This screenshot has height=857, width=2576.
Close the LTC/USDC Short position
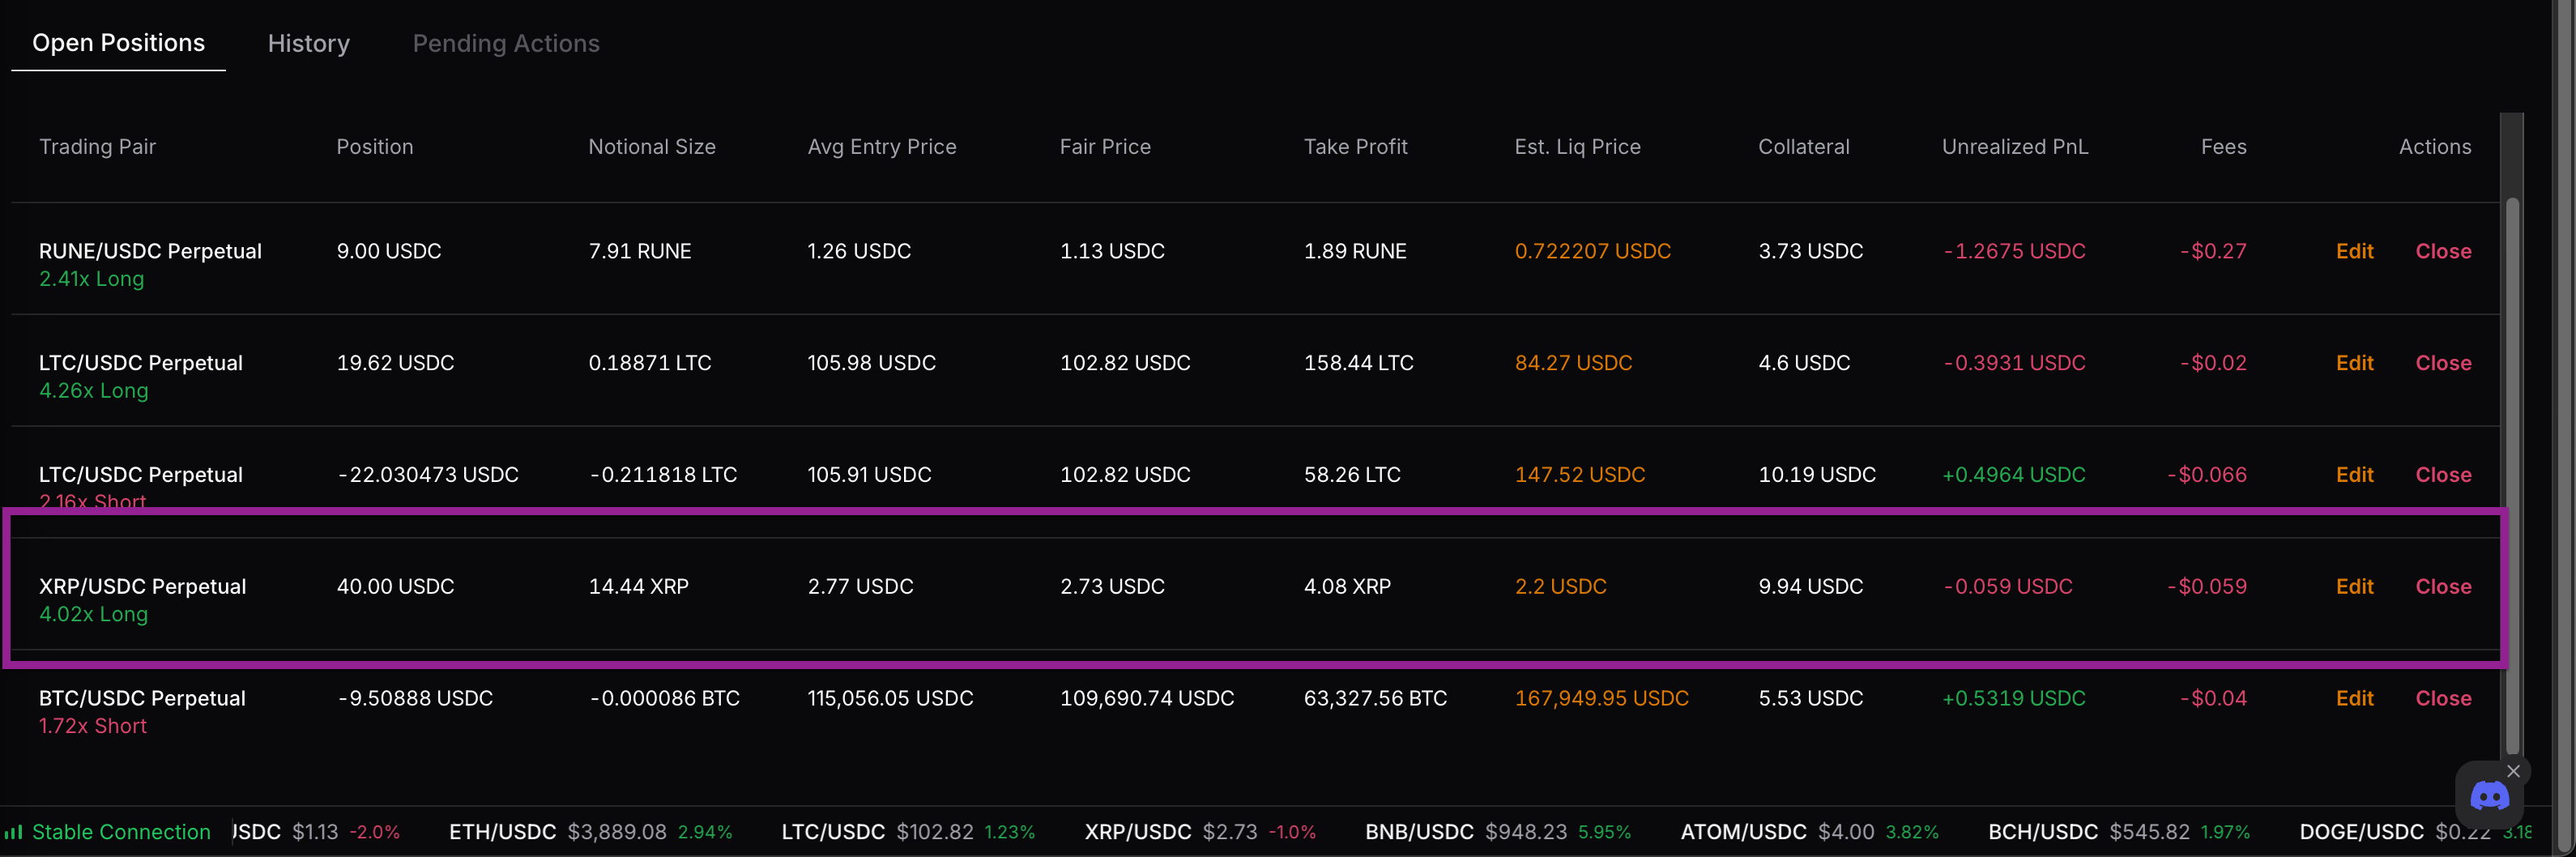(x=2442, y=475)
